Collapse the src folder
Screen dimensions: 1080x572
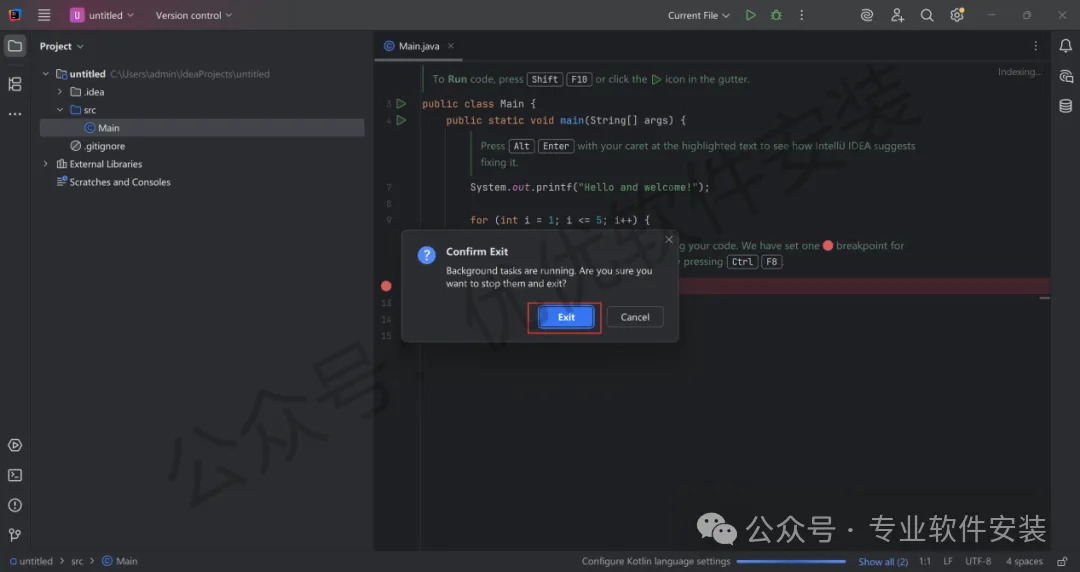pos(59,110)
